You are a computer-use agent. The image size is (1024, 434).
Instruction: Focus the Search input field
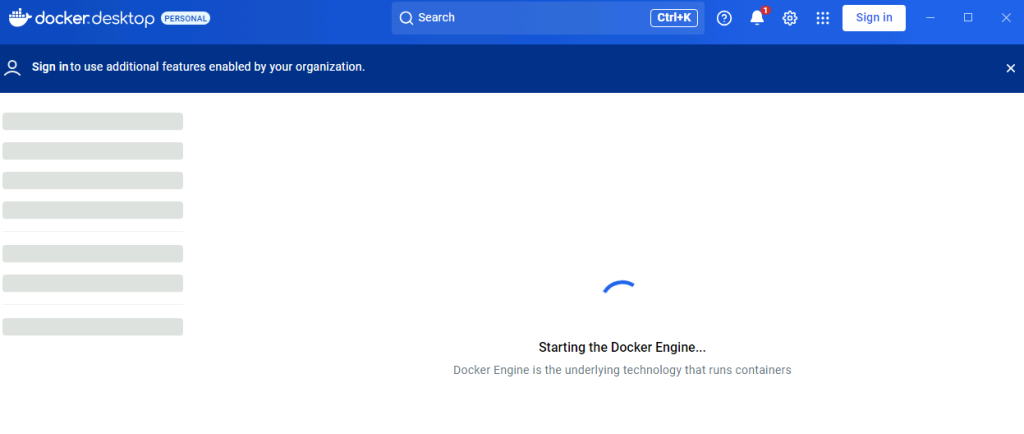(547, 18)
